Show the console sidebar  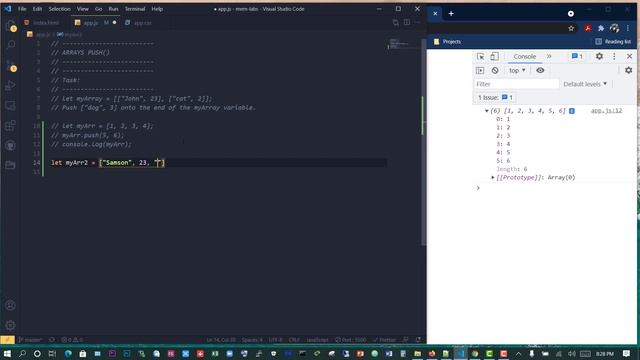[480, 70]
